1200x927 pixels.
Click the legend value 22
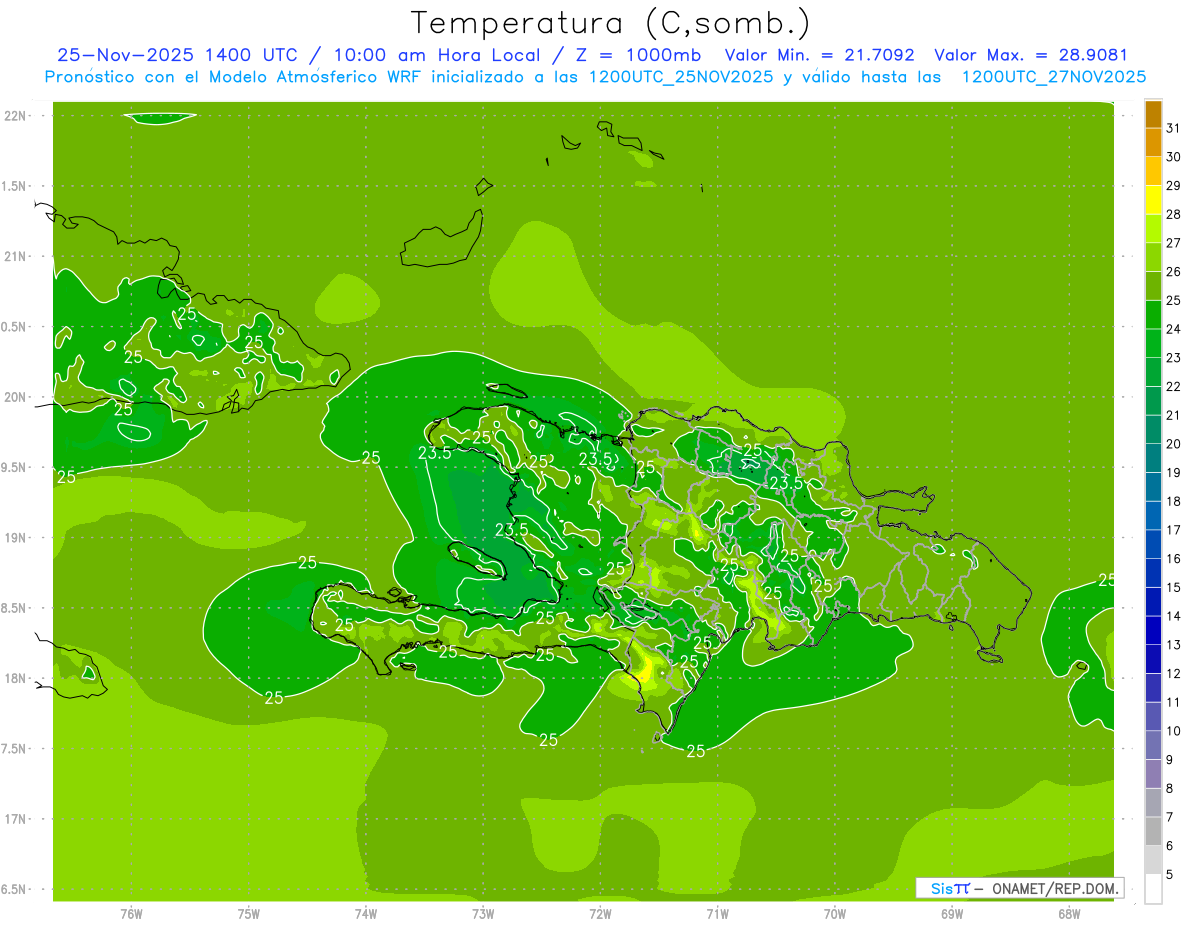coord(1174,386)
